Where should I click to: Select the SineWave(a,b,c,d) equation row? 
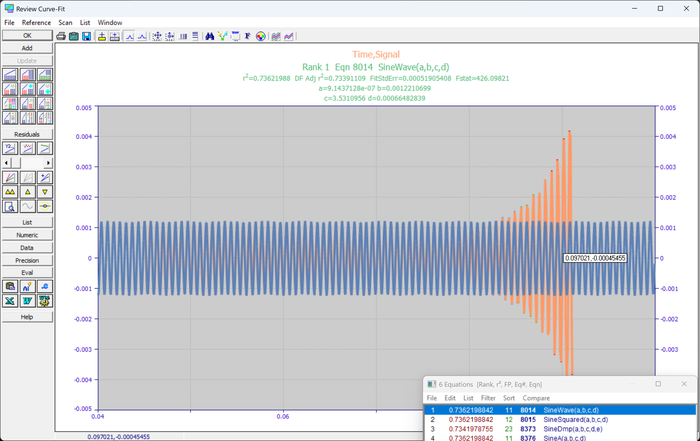click(560, 410)
